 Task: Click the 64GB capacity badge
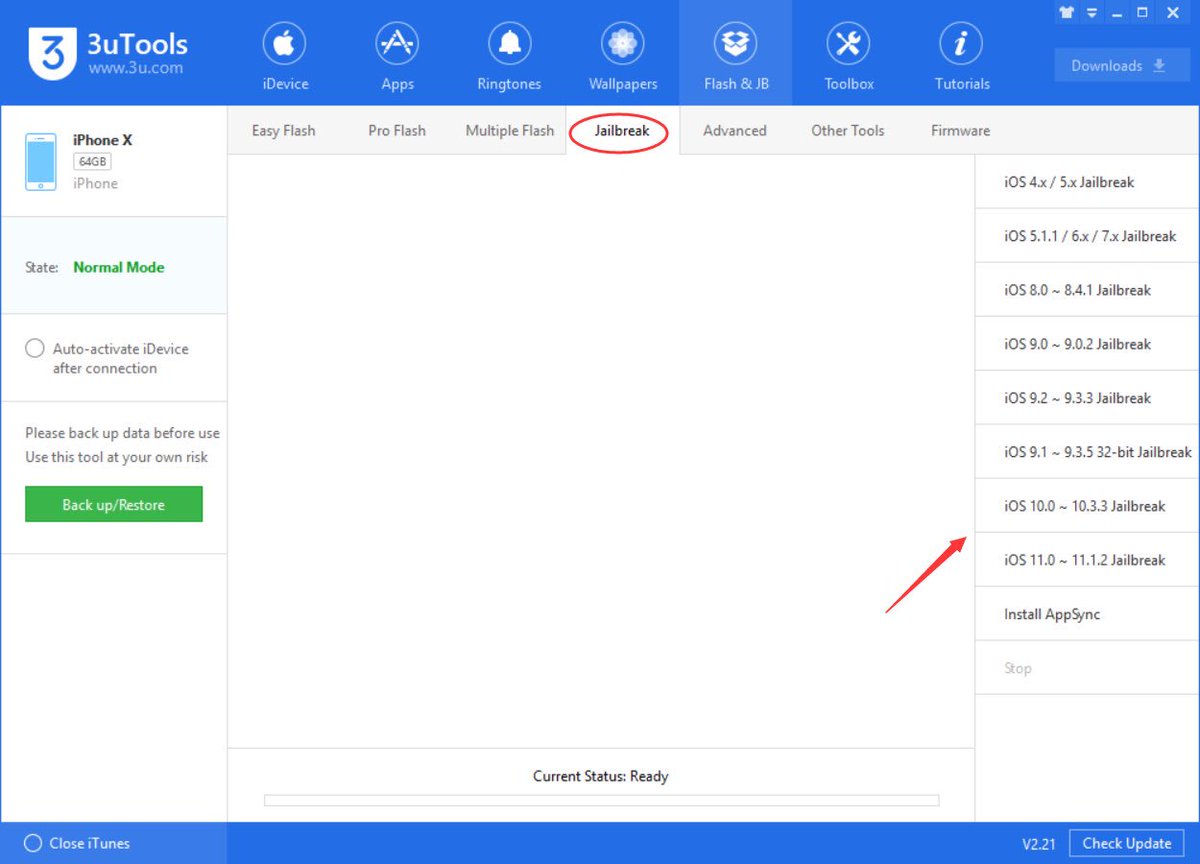click(92, 161)
